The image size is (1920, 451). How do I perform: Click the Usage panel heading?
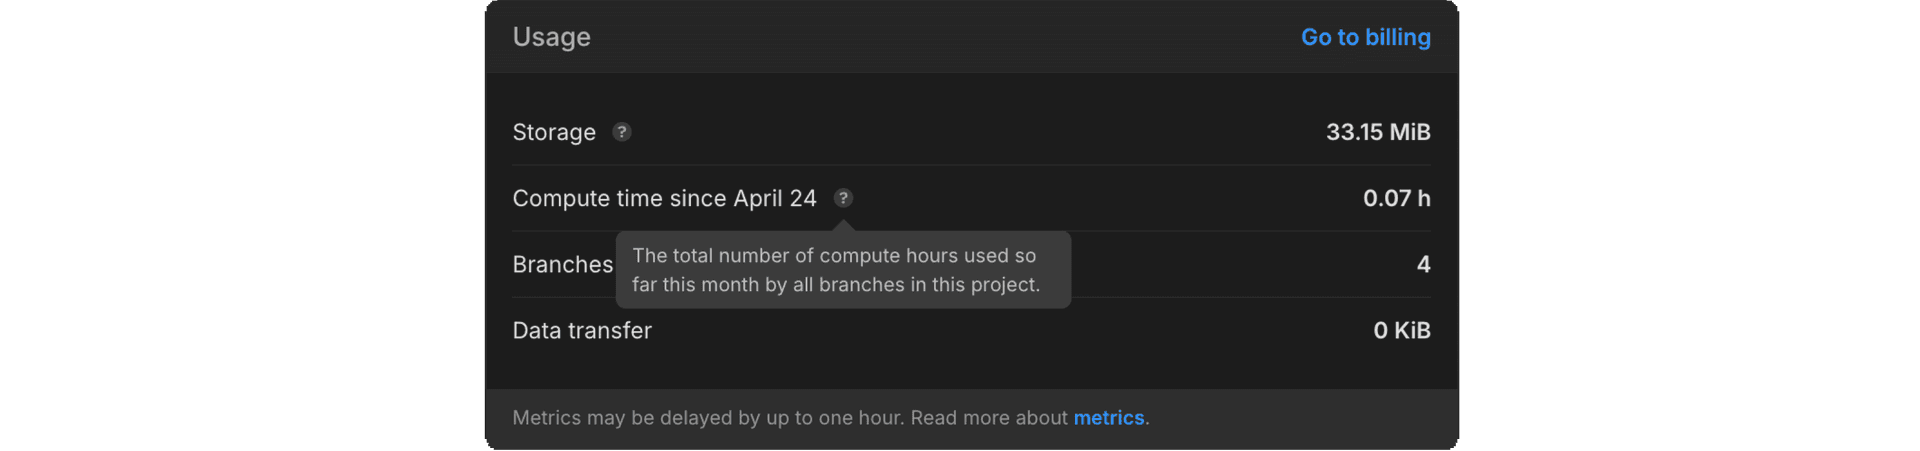tap(551, 37)
